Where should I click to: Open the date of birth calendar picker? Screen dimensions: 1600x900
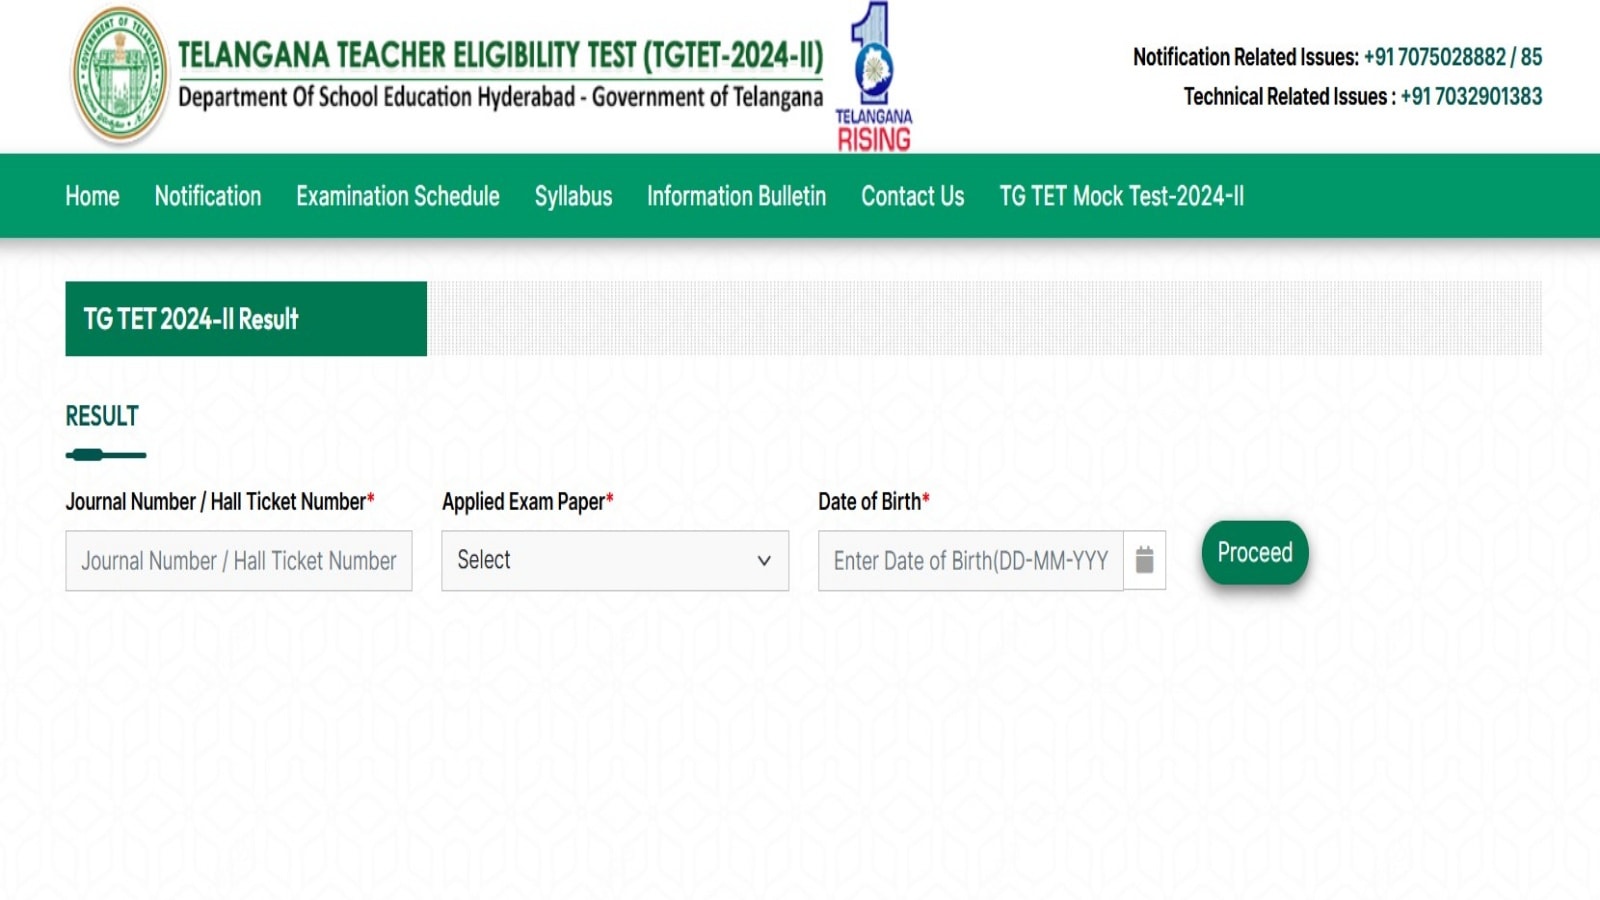pos(1145,560)
